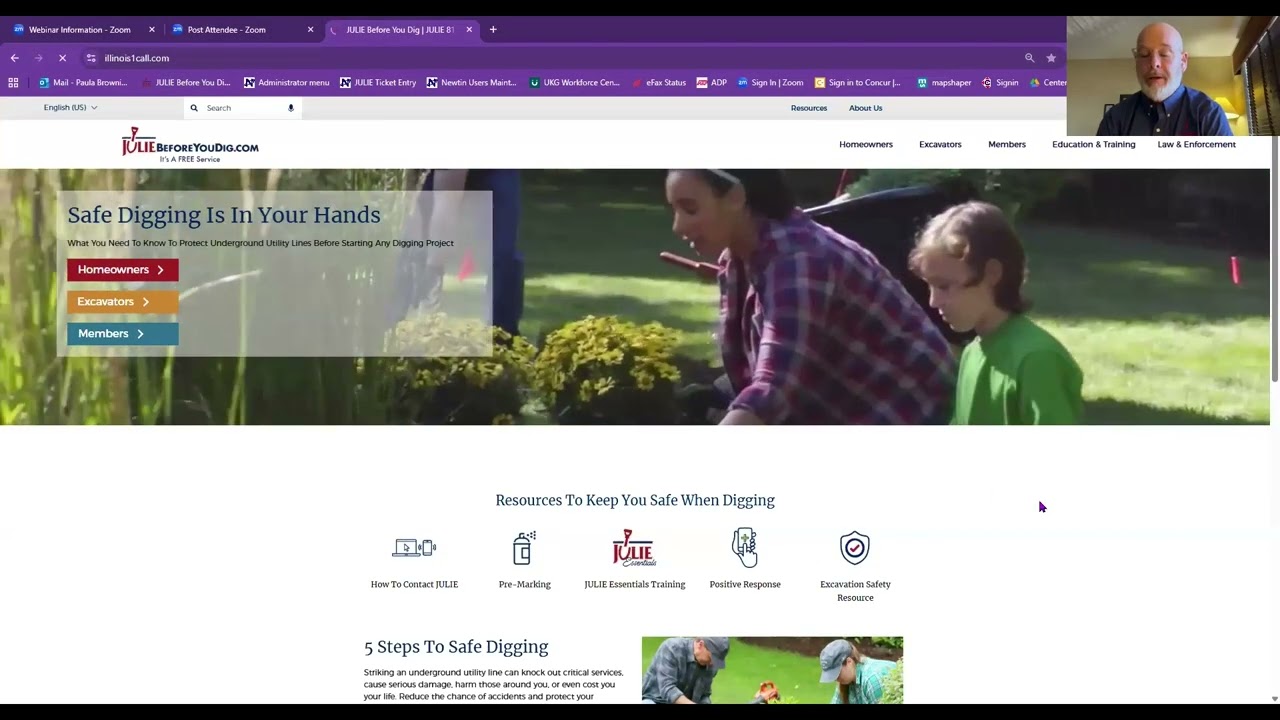
Task: Click the "Safe Digging Is In Your Hands" heading
Action: [224, 215]
